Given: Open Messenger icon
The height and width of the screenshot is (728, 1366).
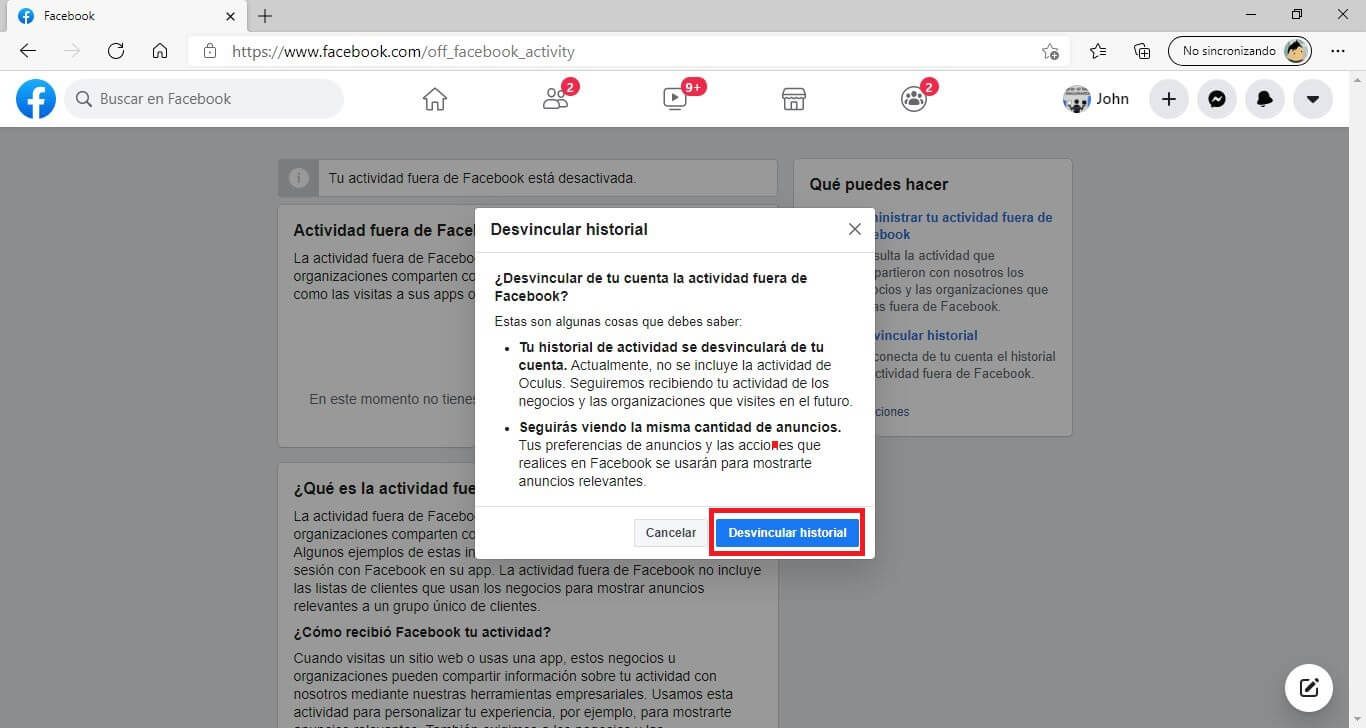Looking at the screenshot, I should [1216, 99].
